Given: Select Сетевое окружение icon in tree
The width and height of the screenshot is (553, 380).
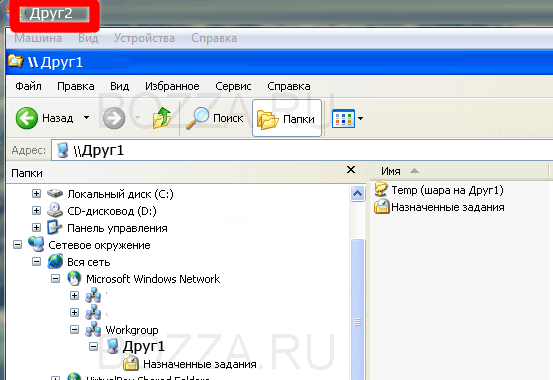Looking at the screenshot, I should [x=36, y=244].
